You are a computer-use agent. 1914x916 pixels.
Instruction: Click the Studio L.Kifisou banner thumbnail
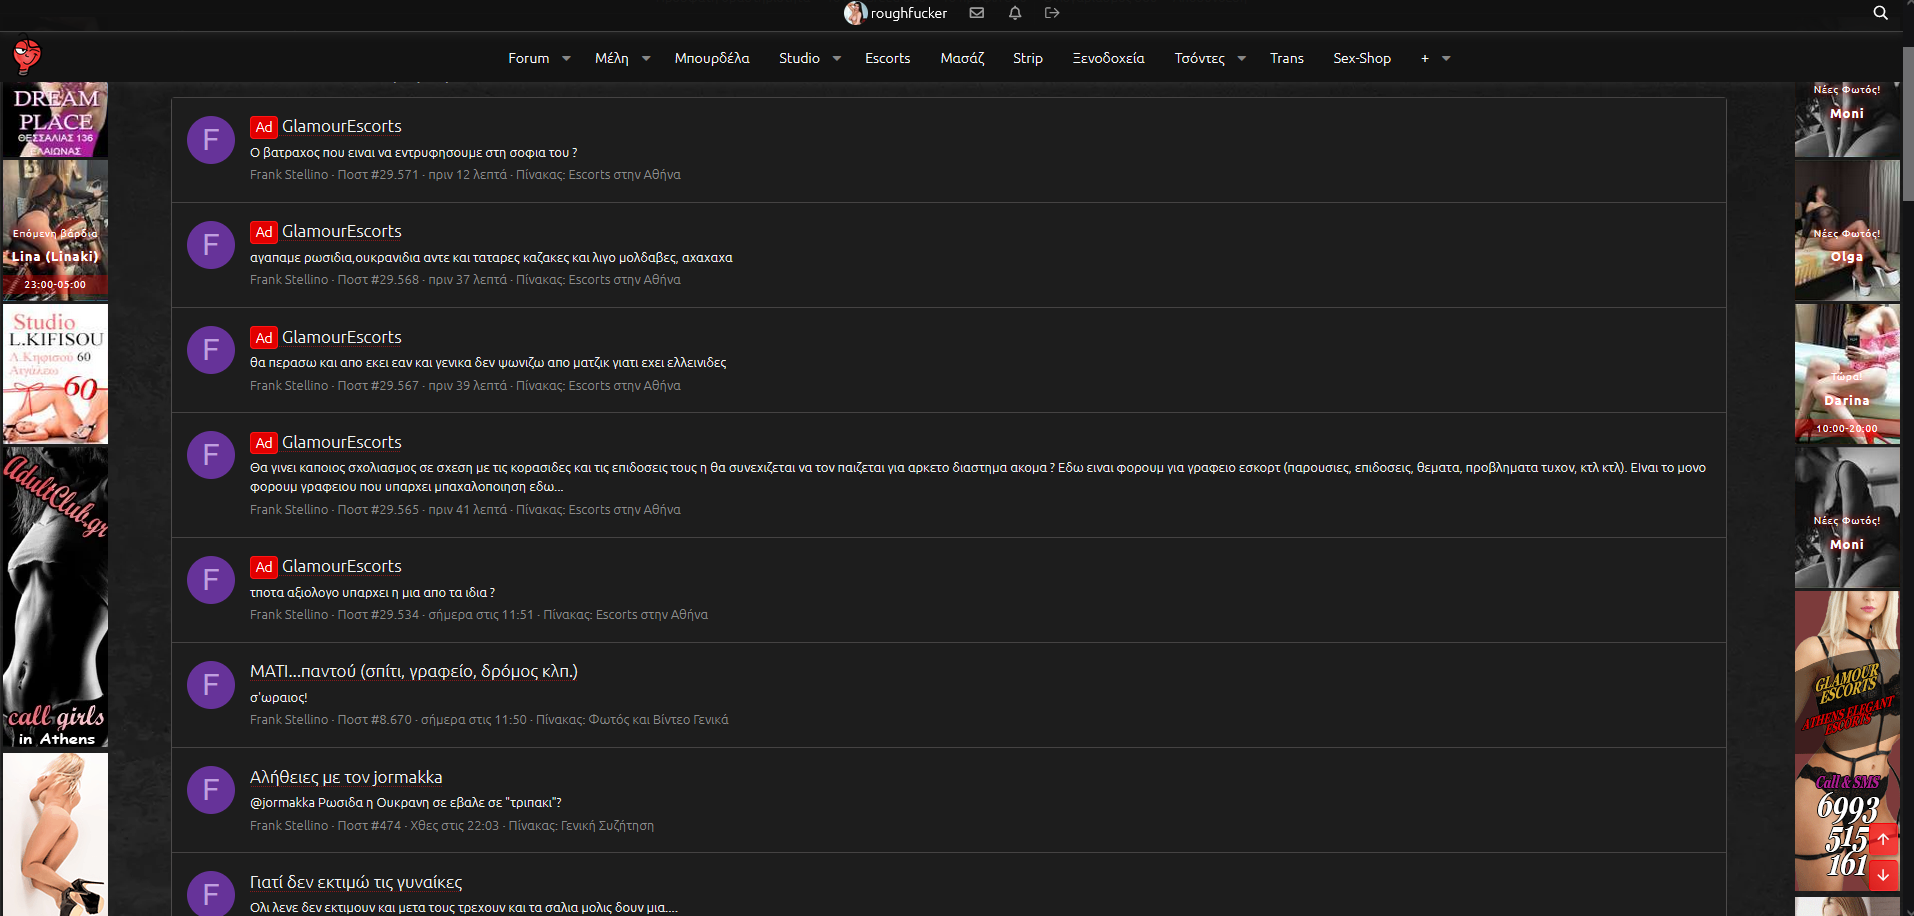point(55,374)
